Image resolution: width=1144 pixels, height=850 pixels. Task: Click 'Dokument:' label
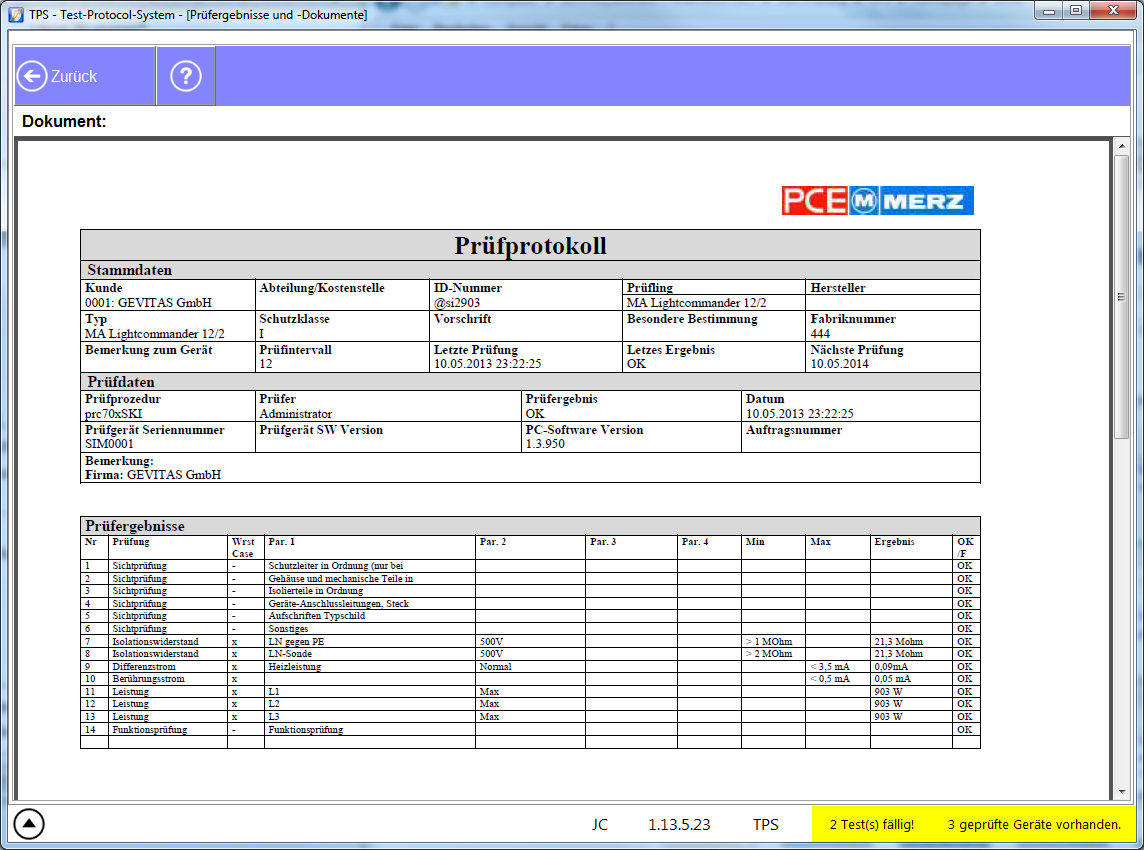click(x=64, y=121)
